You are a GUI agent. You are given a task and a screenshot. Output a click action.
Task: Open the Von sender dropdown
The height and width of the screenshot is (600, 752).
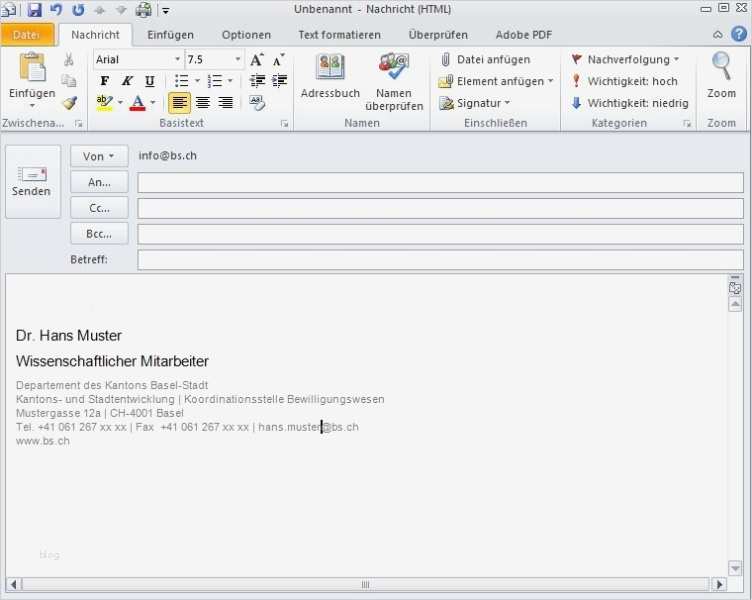pos(99,156)
